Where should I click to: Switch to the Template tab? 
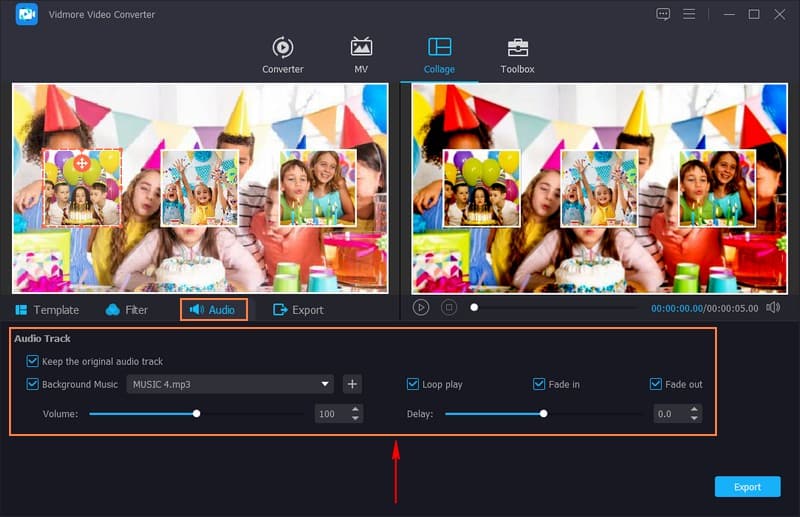pos(46,310)
